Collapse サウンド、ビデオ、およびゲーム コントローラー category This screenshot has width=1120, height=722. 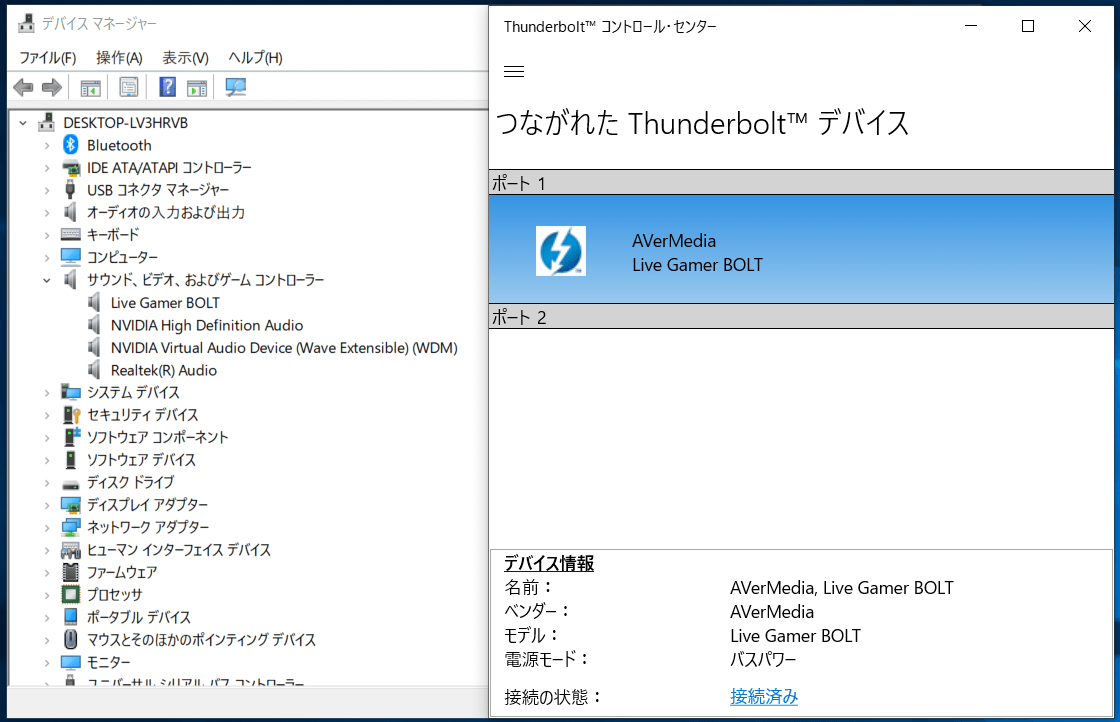point(47,281)
